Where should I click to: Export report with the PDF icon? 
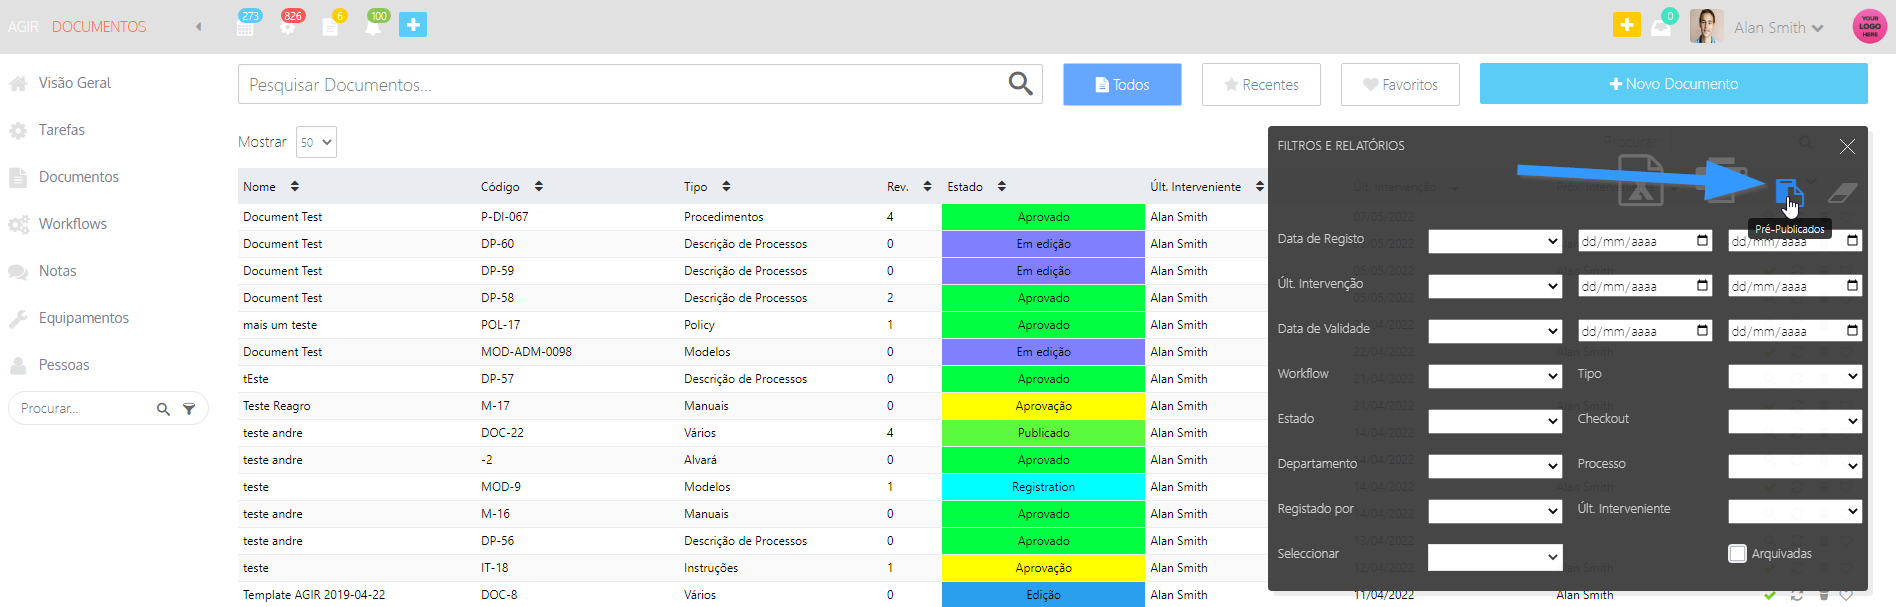1641,181
